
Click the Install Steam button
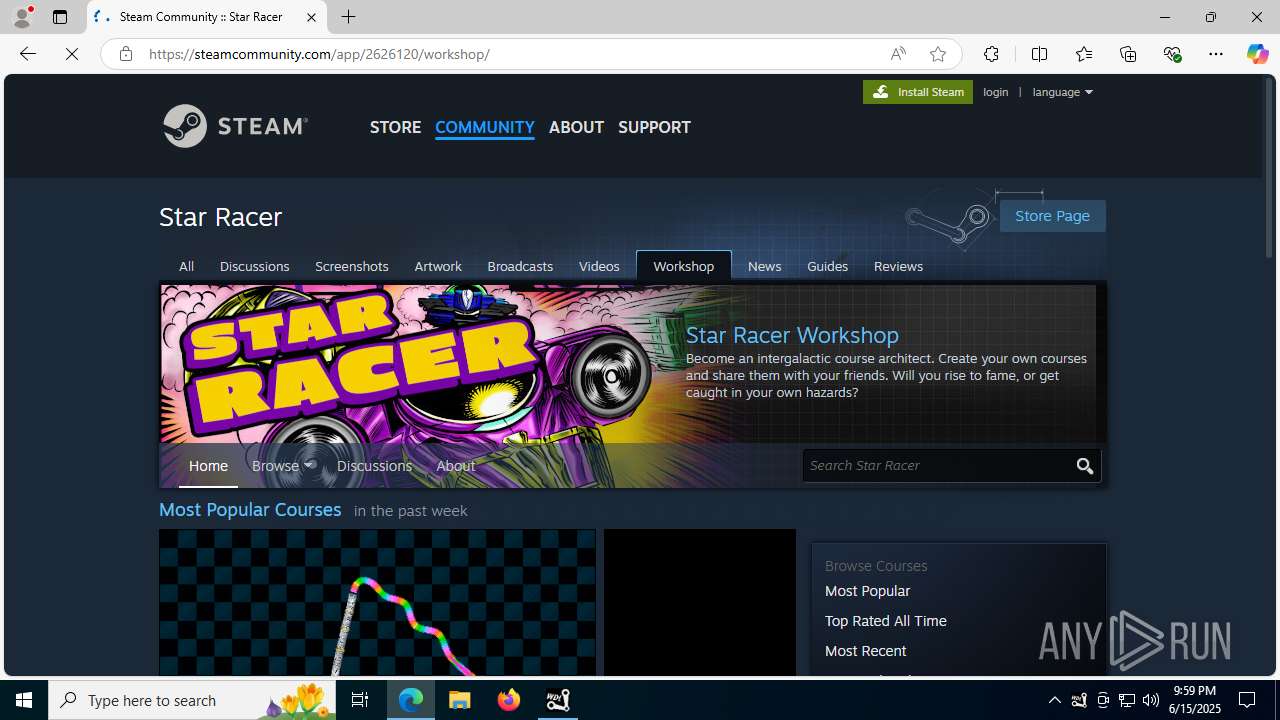coord(918,92)
